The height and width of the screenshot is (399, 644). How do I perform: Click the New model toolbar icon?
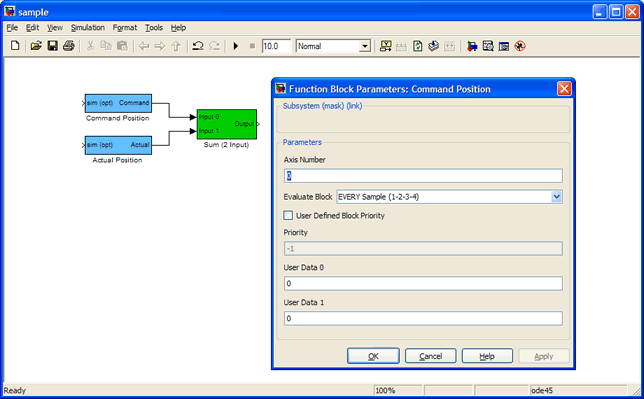15,46
